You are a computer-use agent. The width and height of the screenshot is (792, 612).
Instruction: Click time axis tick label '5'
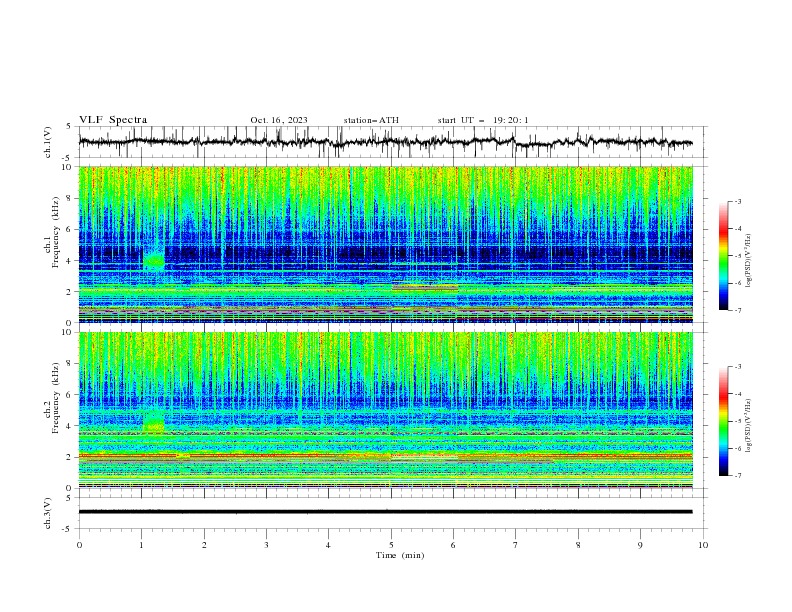click(x=391, y=545)
